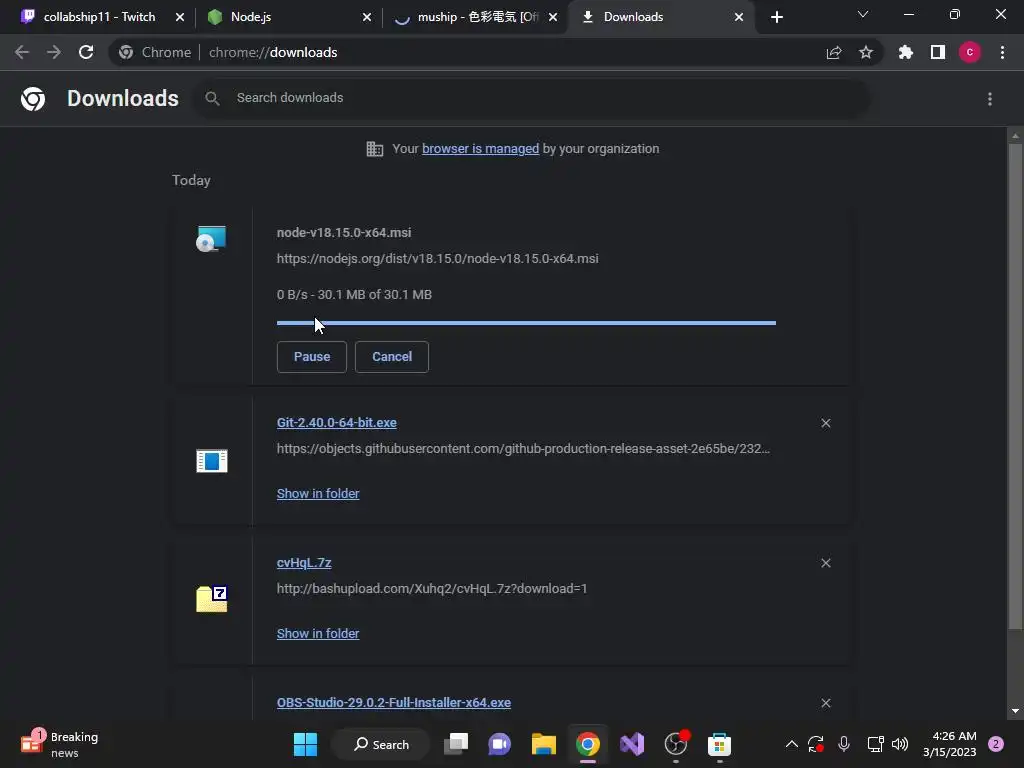Open Downloads page more actions menu
Screen dimensions: 1024x768
click(x=990, y=99)
